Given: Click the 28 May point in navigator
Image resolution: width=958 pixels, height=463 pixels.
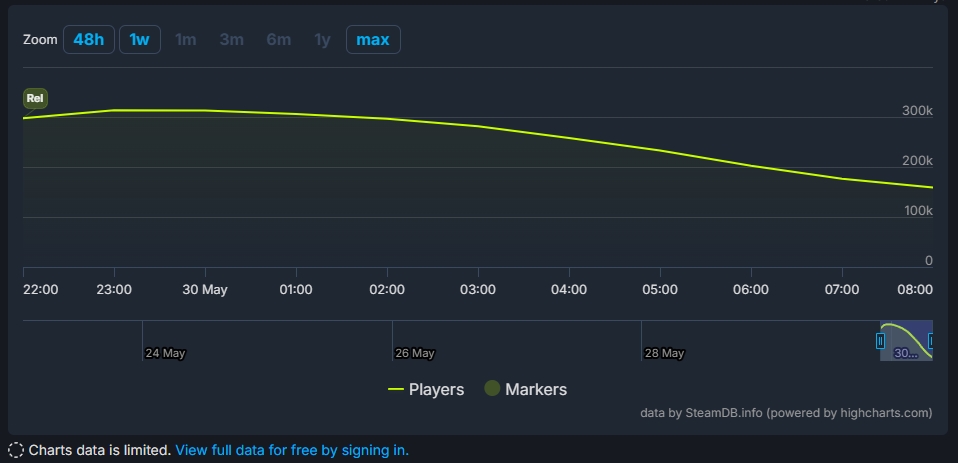Looking at the screenshot, I should click(664, 353).
